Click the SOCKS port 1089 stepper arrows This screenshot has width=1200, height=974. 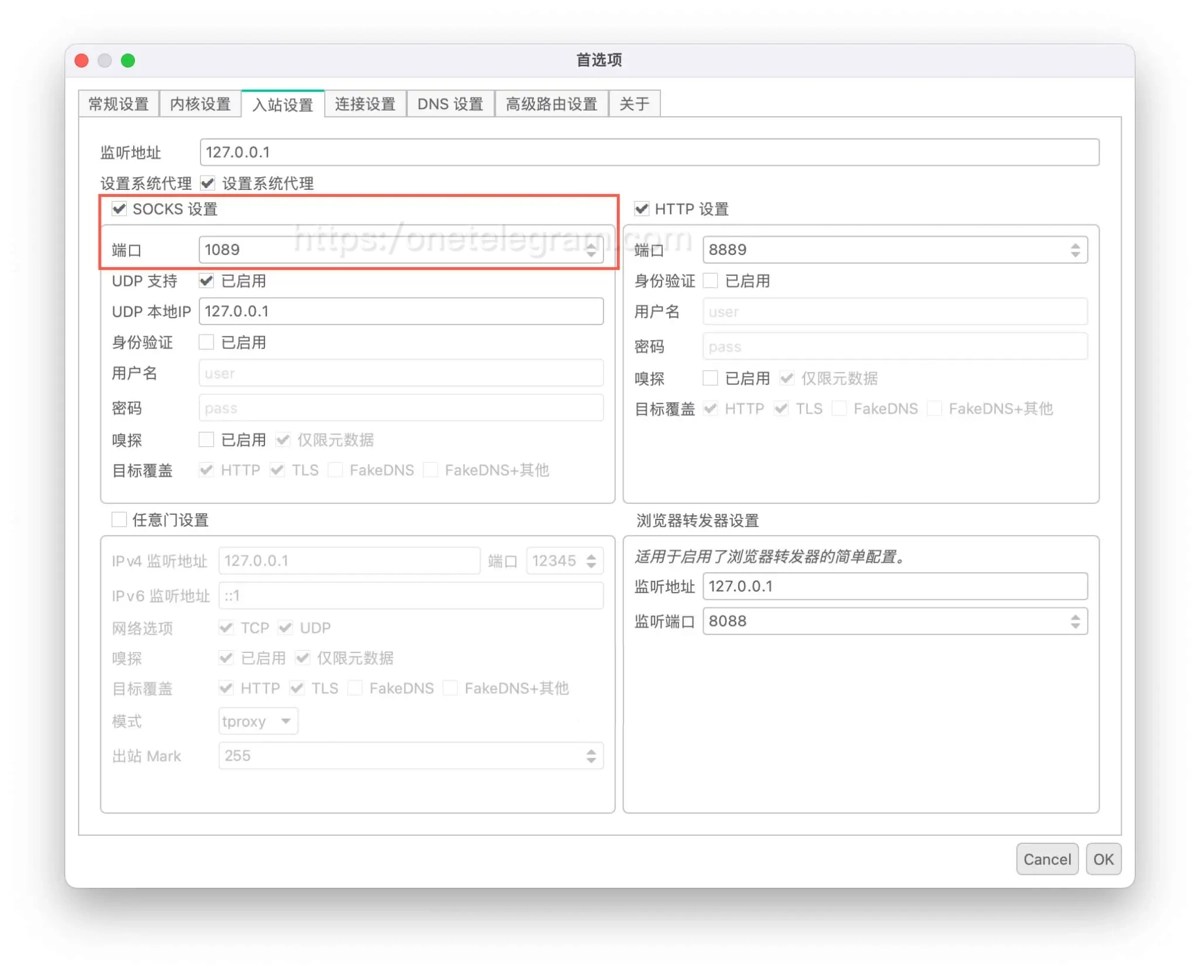pos(591,250)
